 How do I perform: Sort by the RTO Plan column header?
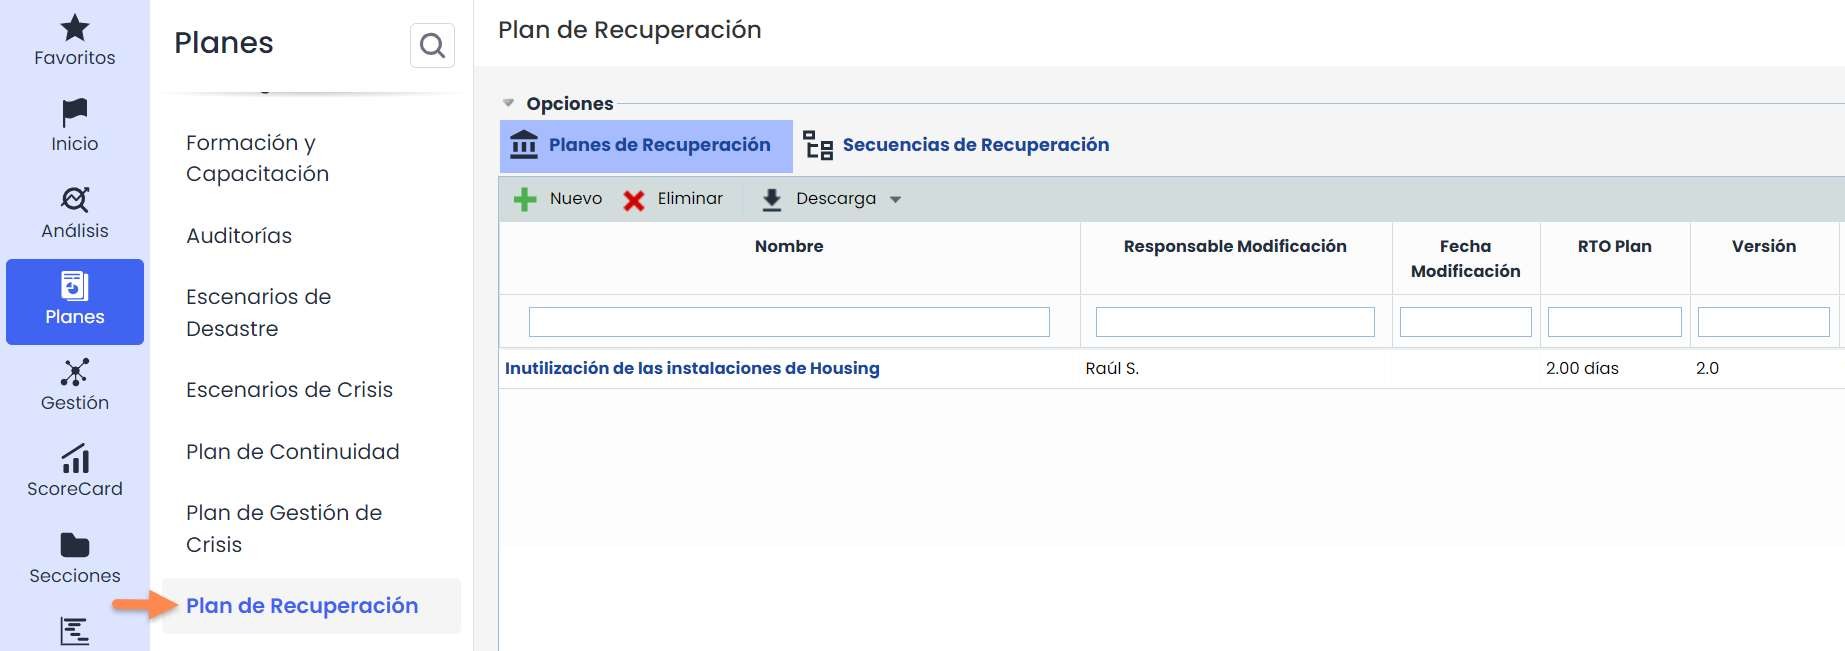[x=1614, y=247]
